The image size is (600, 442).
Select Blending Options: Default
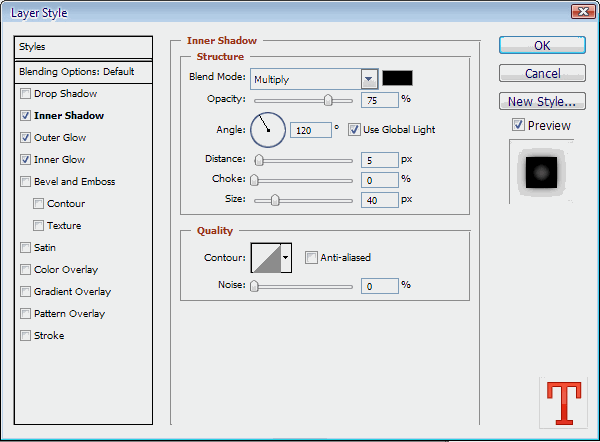click(83, 72)
